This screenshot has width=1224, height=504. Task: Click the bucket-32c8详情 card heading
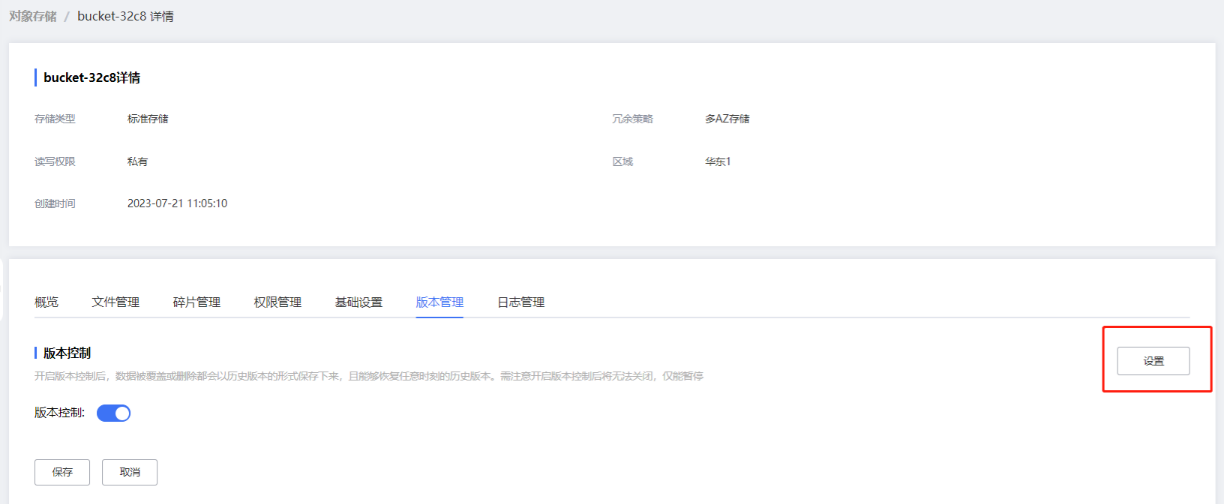click(x=91, y=77)
